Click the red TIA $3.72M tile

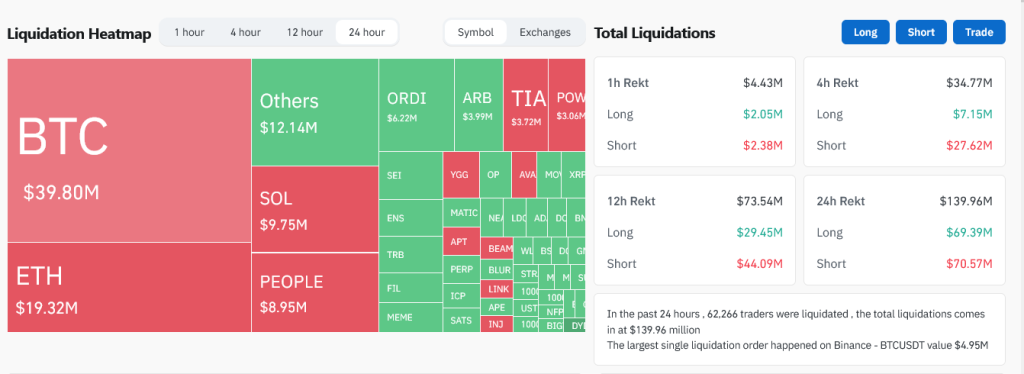tap(526, 105)
